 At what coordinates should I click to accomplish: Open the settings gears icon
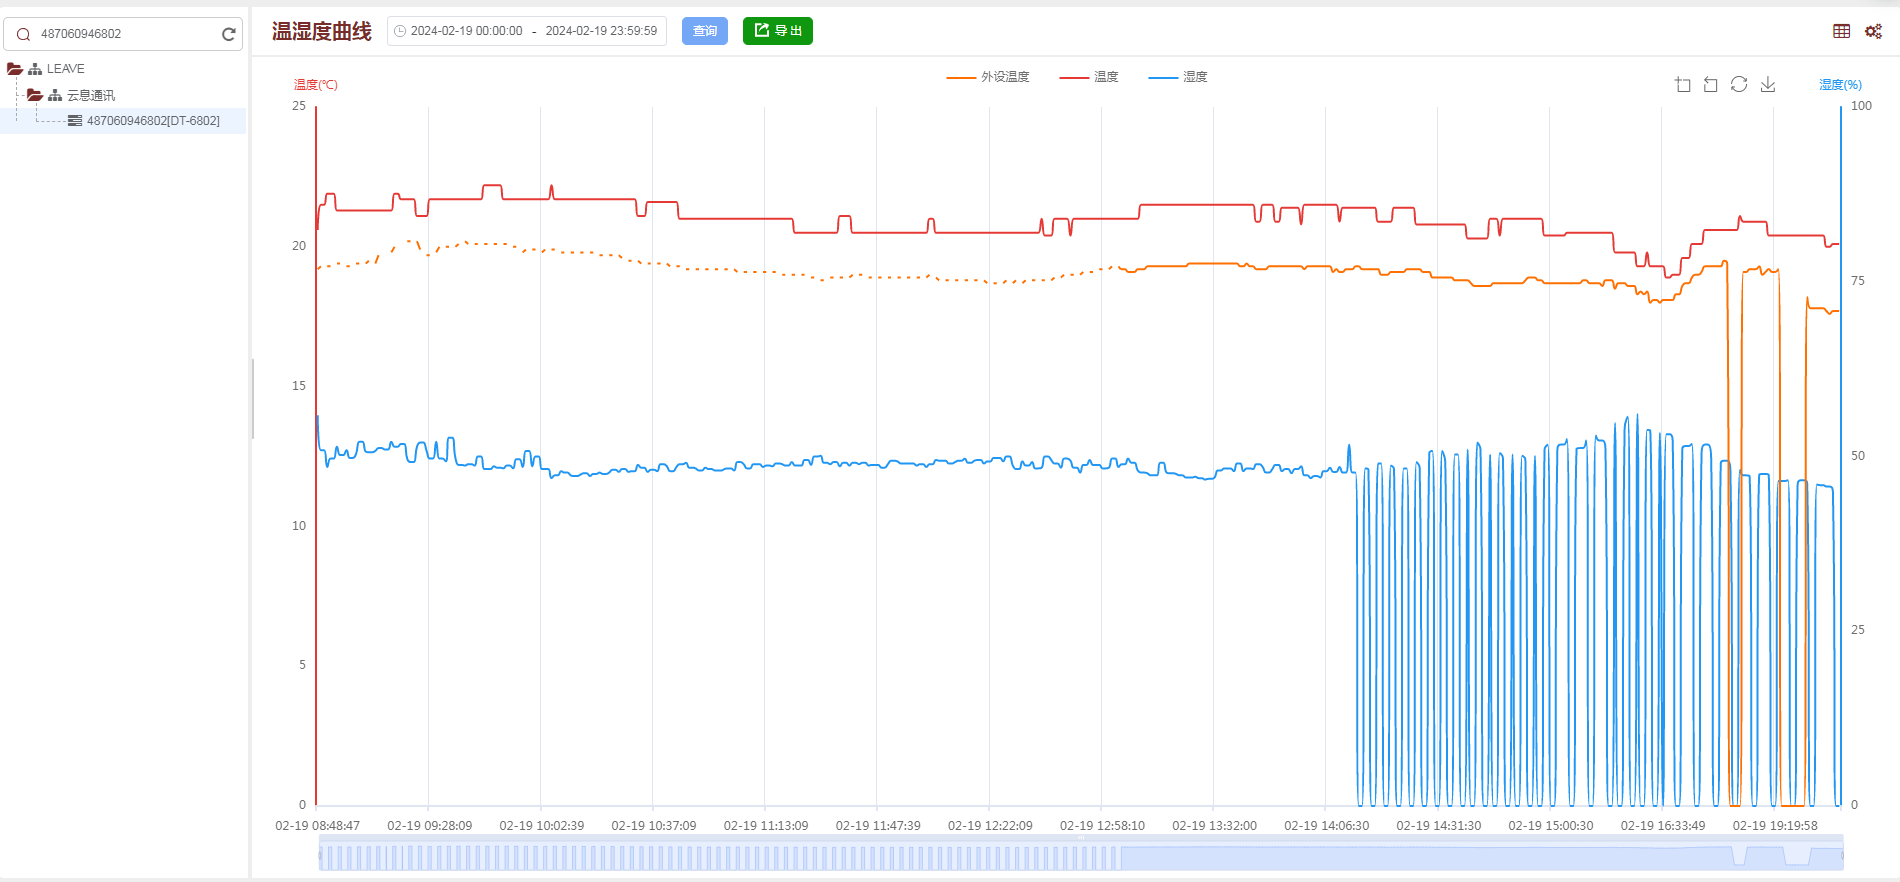(1873, 31)
